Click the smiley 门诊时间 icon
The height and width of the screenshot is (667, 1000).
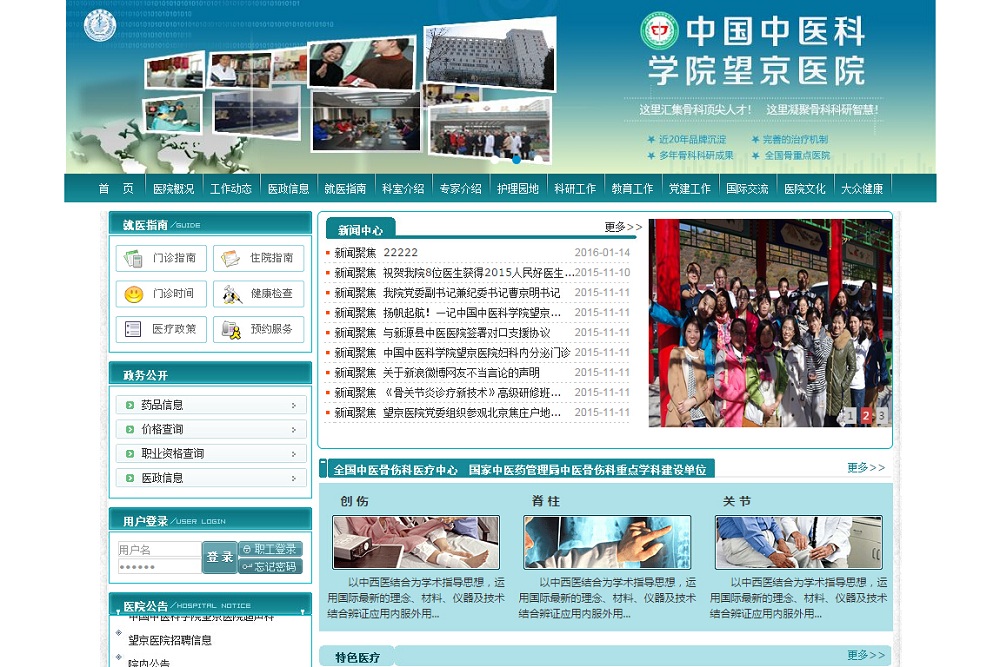click(133, 294)
